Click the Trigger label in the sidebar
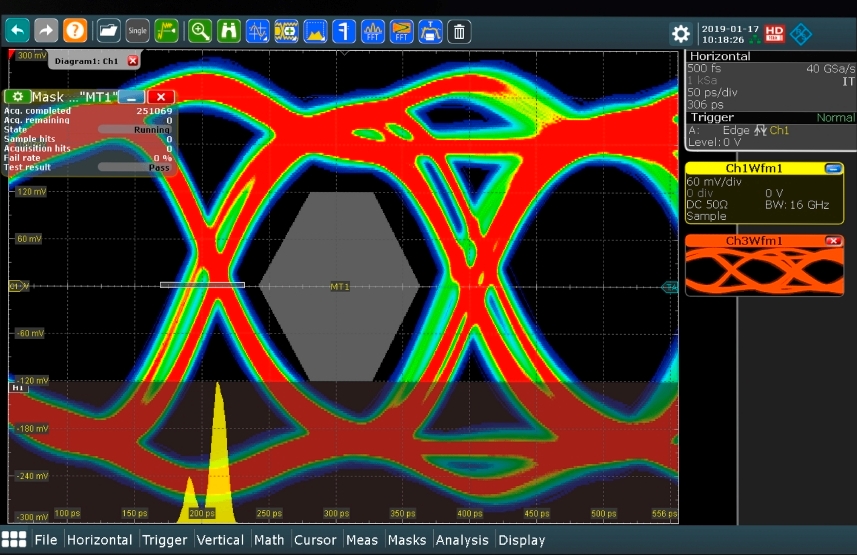 pyautogui.click(x=713, y=117)
